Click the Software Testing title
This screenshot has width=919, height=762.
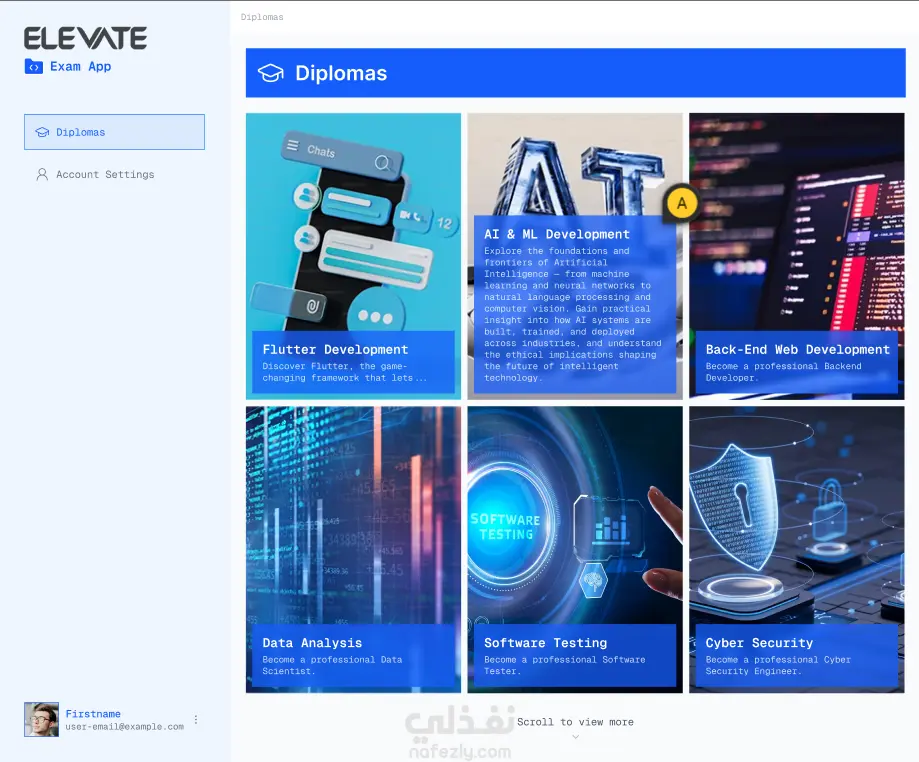pyautogui.click(x=546, y=642)
